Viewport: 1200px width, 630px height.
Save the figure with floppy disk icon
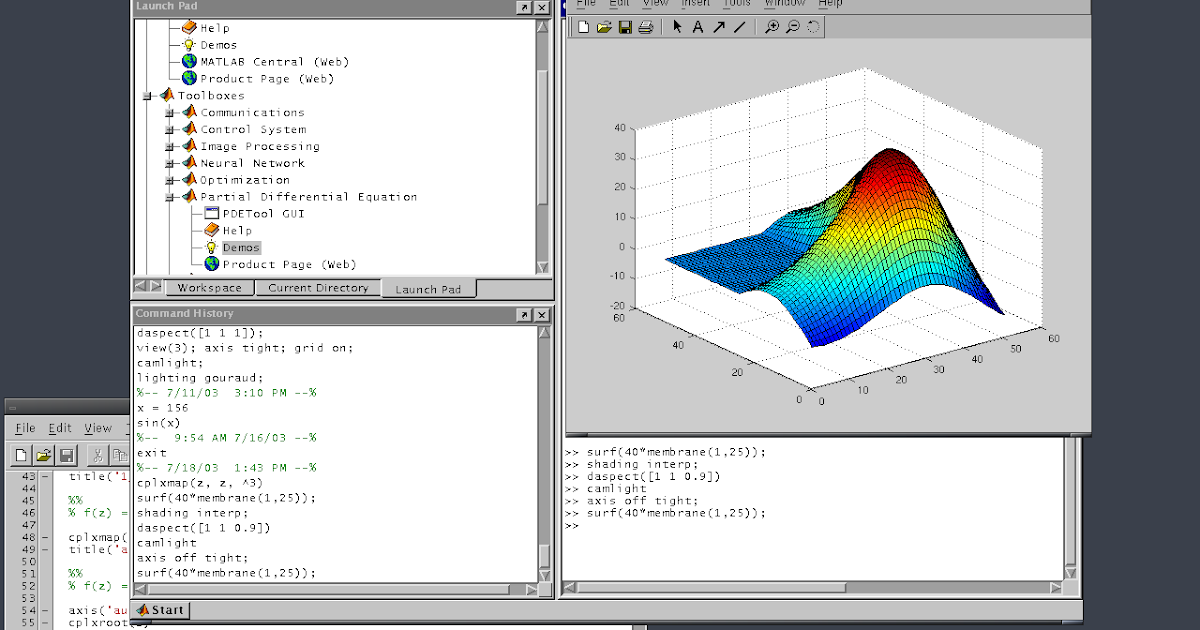coord(625,27)
